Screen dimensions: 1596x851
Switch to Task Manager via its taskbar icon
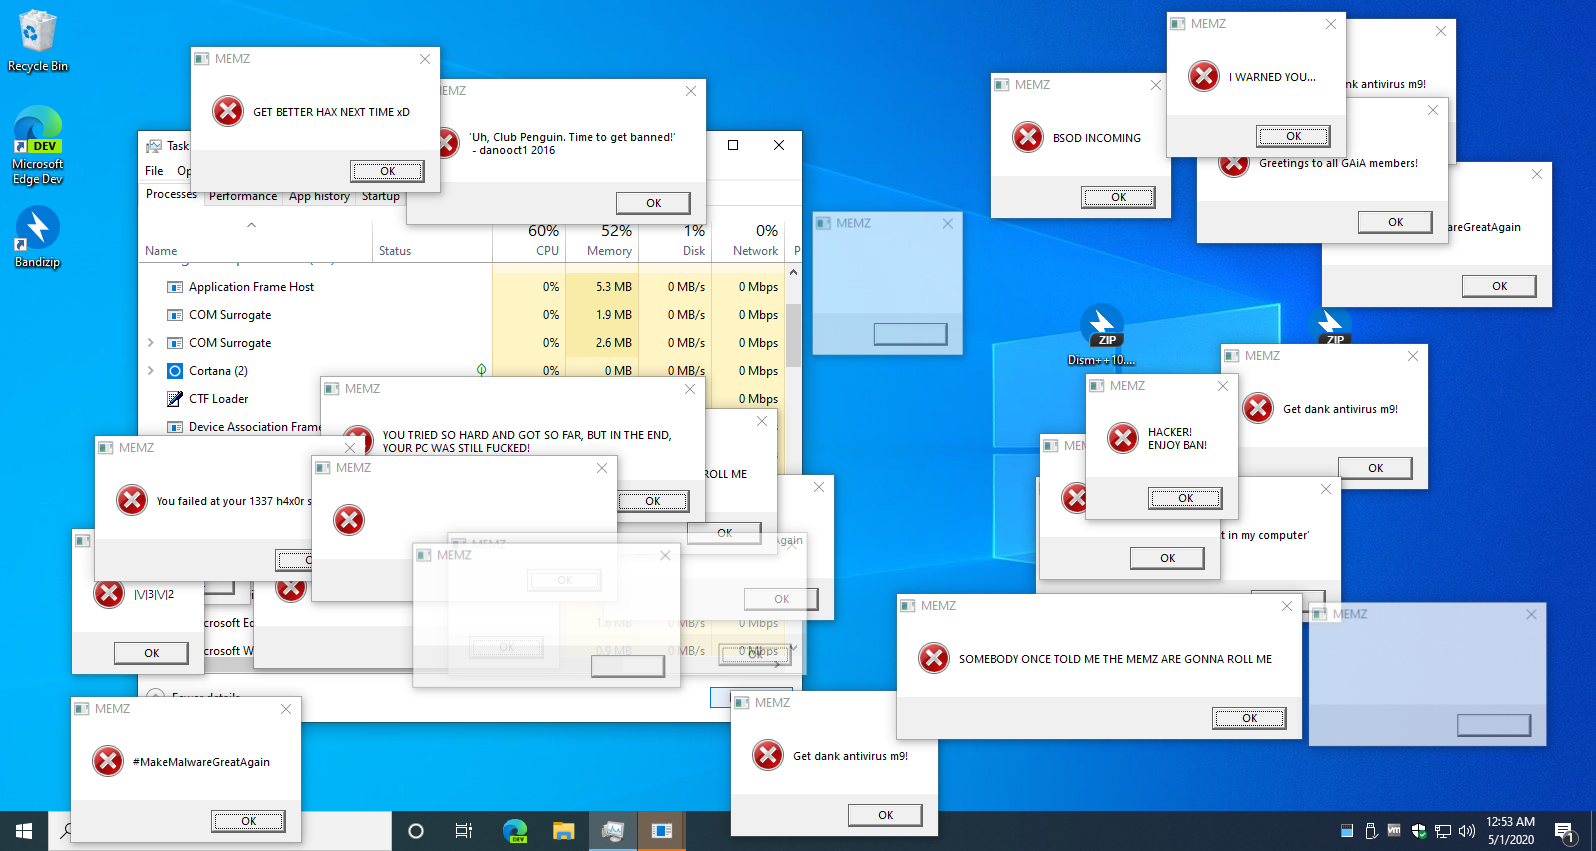pyautogui.click(x=613, y=831)
